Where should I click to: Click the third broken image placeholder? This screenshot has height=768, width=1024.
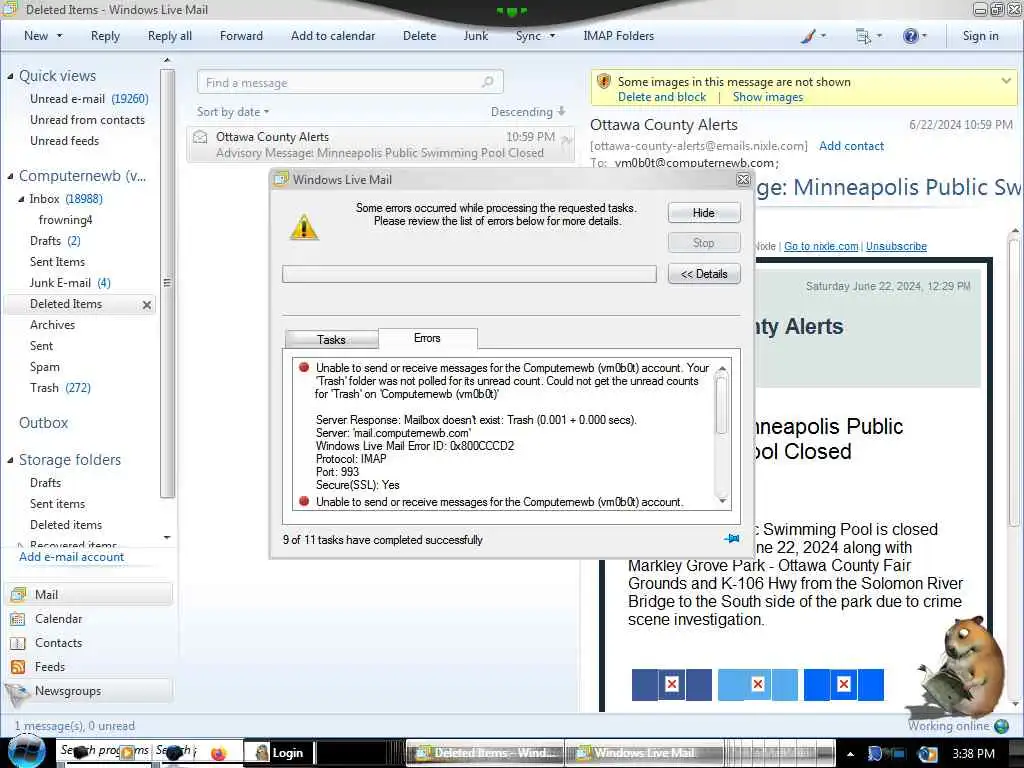click(x=844, y=684)
